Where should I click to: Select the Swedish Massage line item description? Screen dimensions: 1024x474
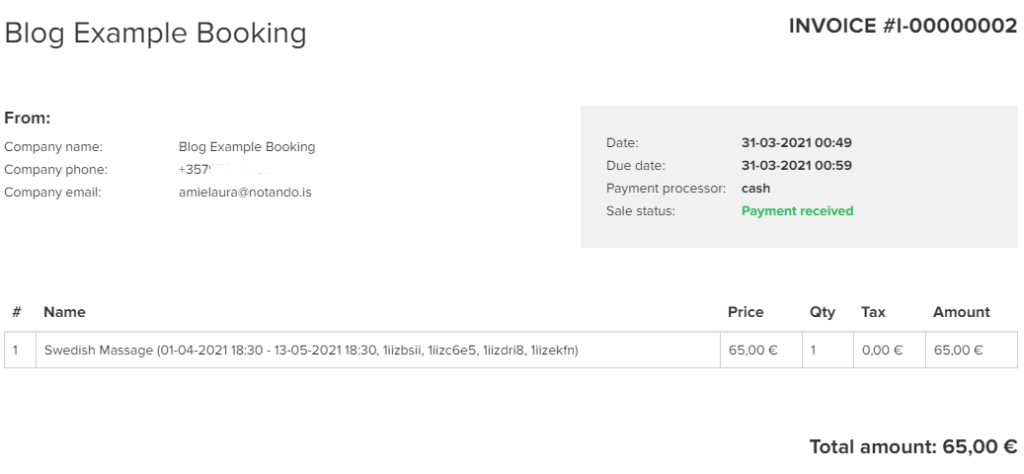pos(311,350)
